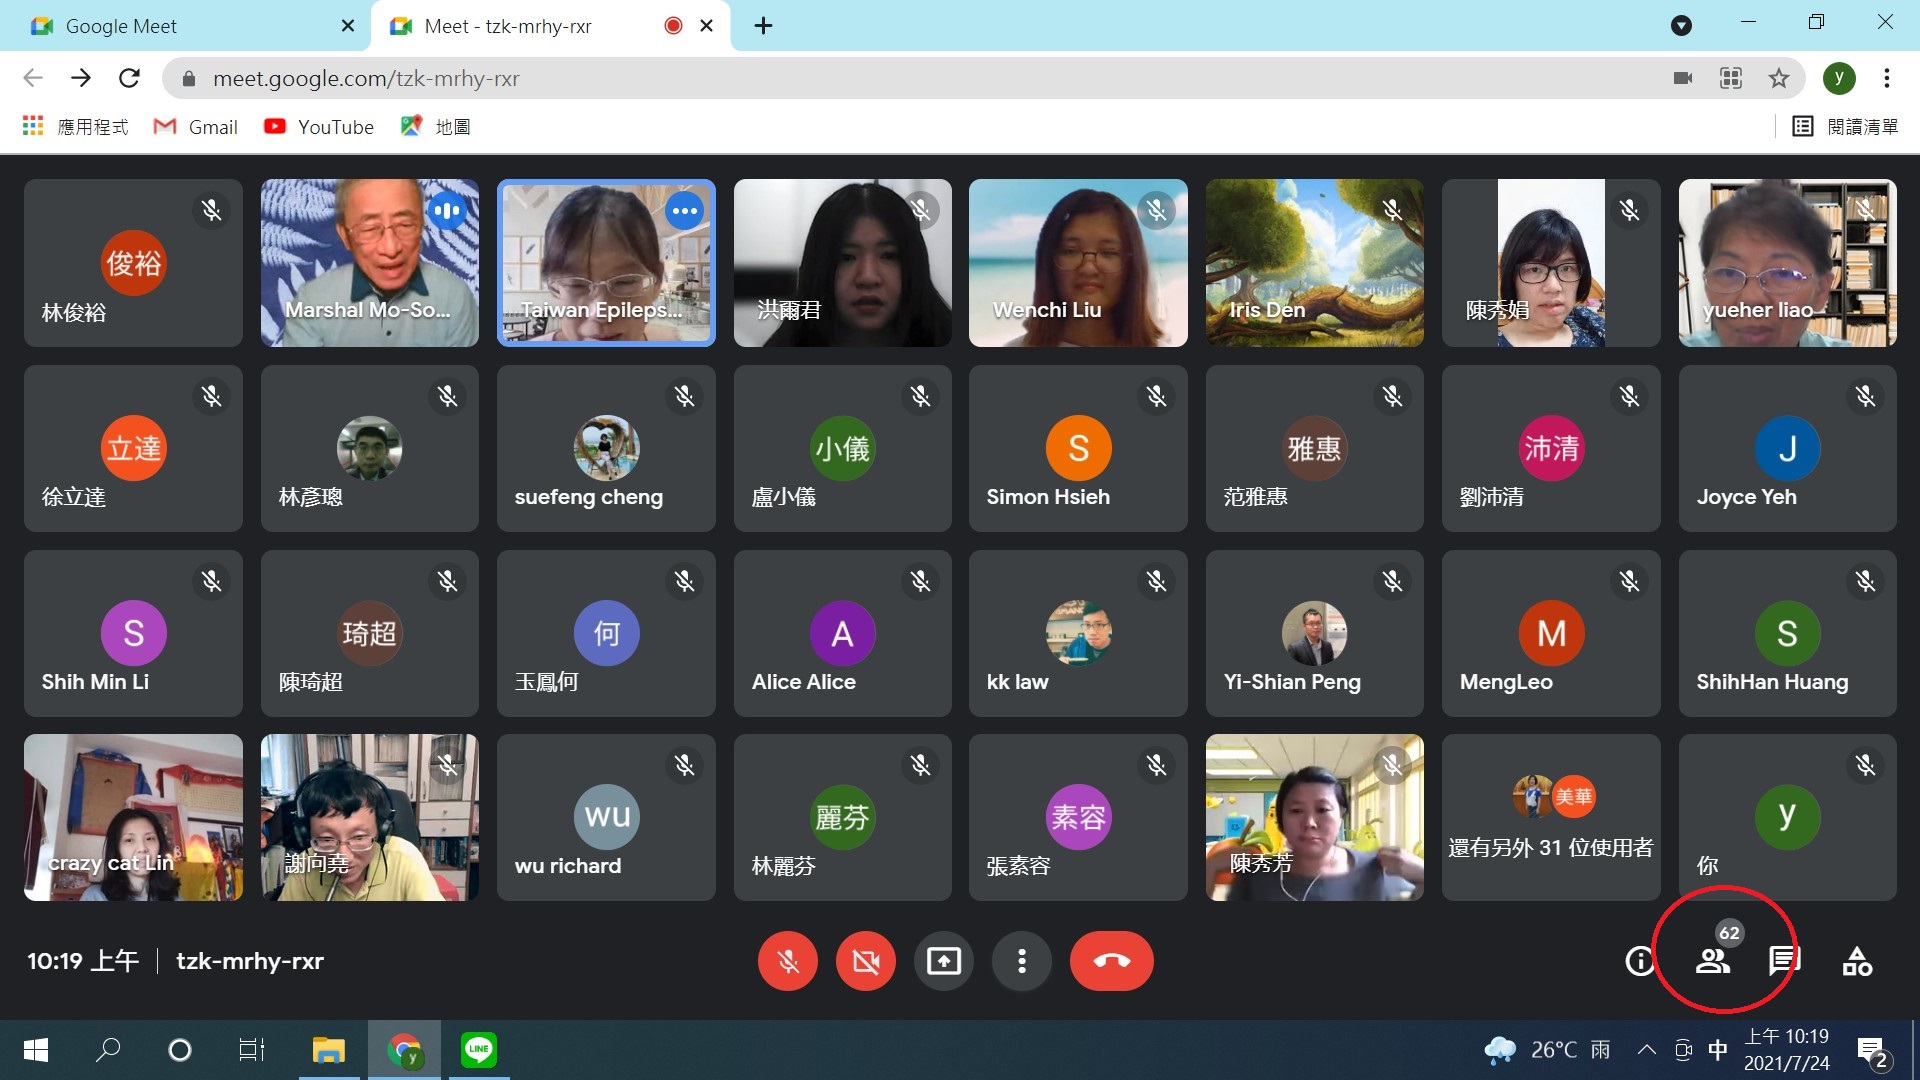Click muted mic icon on ShihHan Huang tile
The image size is (1920, 1080).
[1866, 582]
